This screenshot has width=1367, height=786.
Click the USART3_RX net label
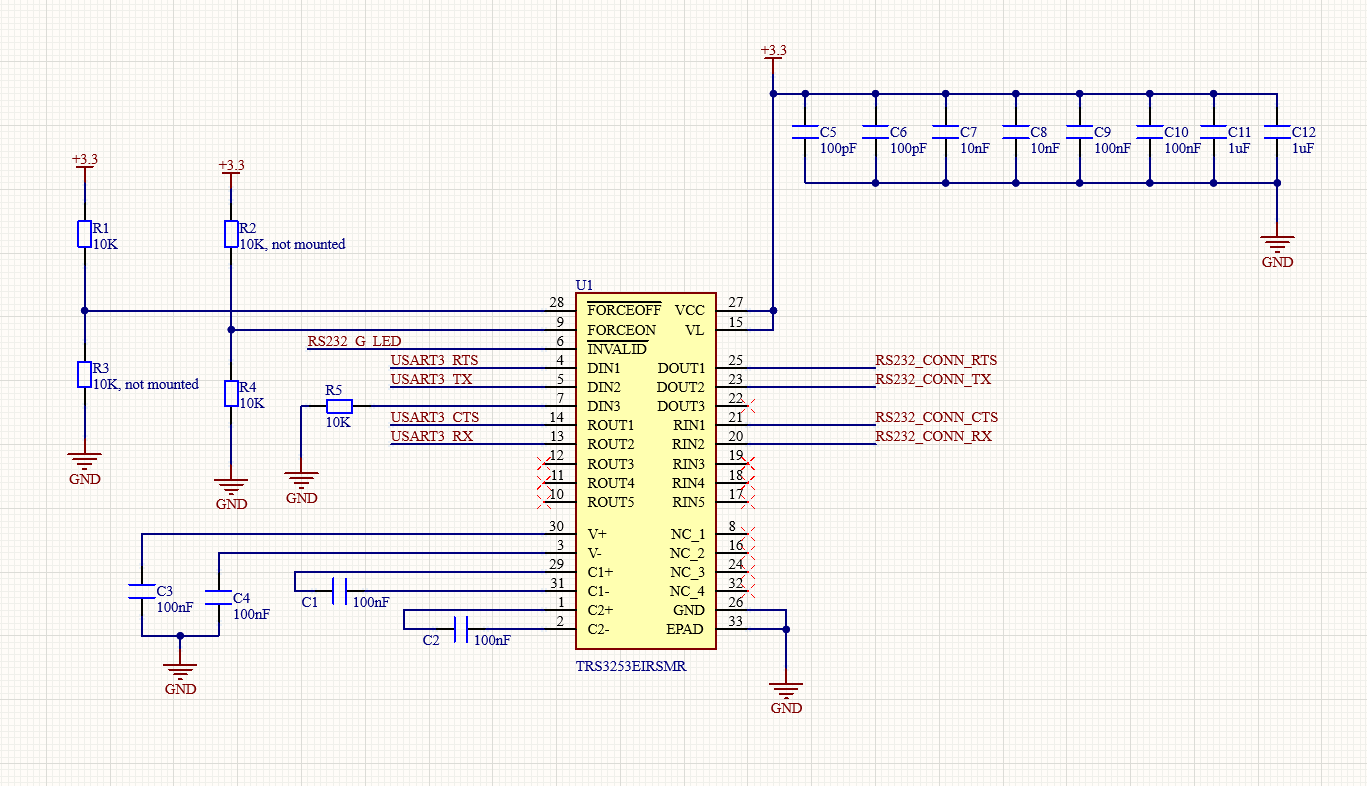(x=432, y=436)
